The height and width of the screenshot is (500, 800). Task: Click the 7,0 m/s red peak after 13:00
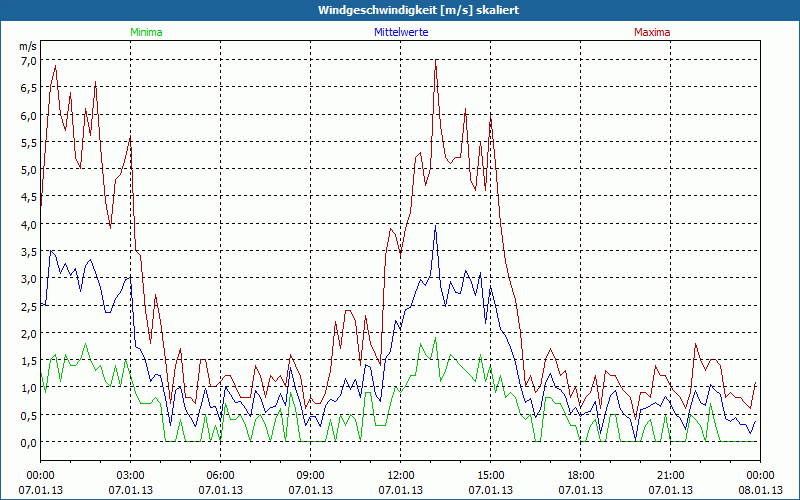436,60
